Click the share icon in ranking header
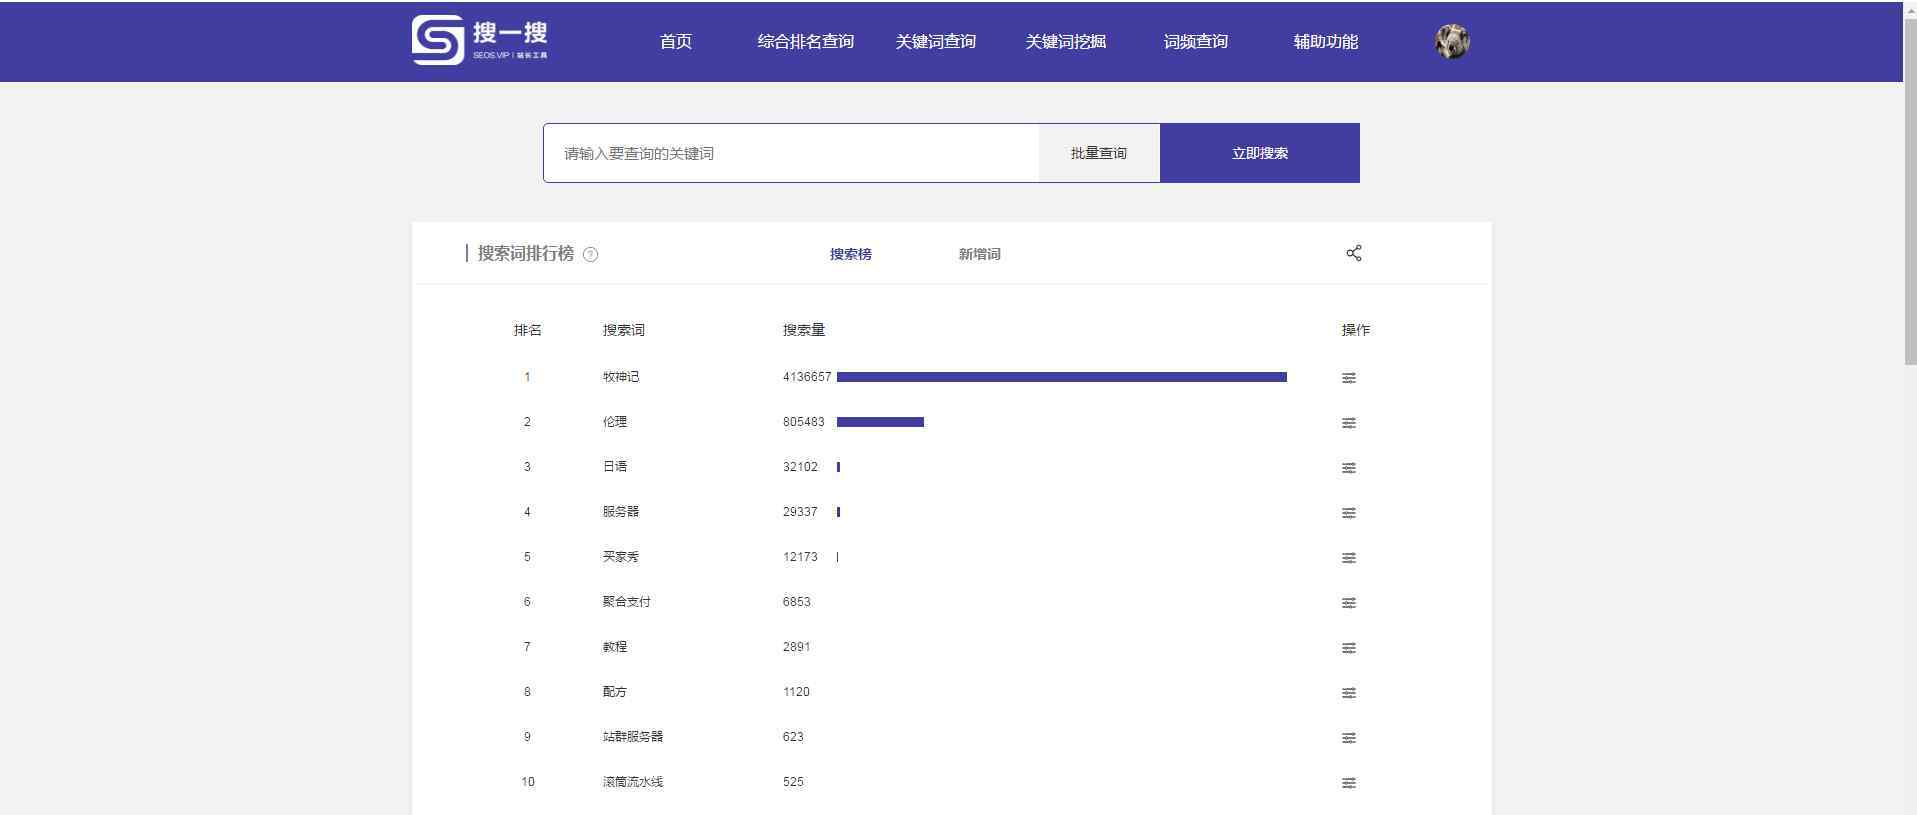1917x815 pixels. (x=1354, y=253)
